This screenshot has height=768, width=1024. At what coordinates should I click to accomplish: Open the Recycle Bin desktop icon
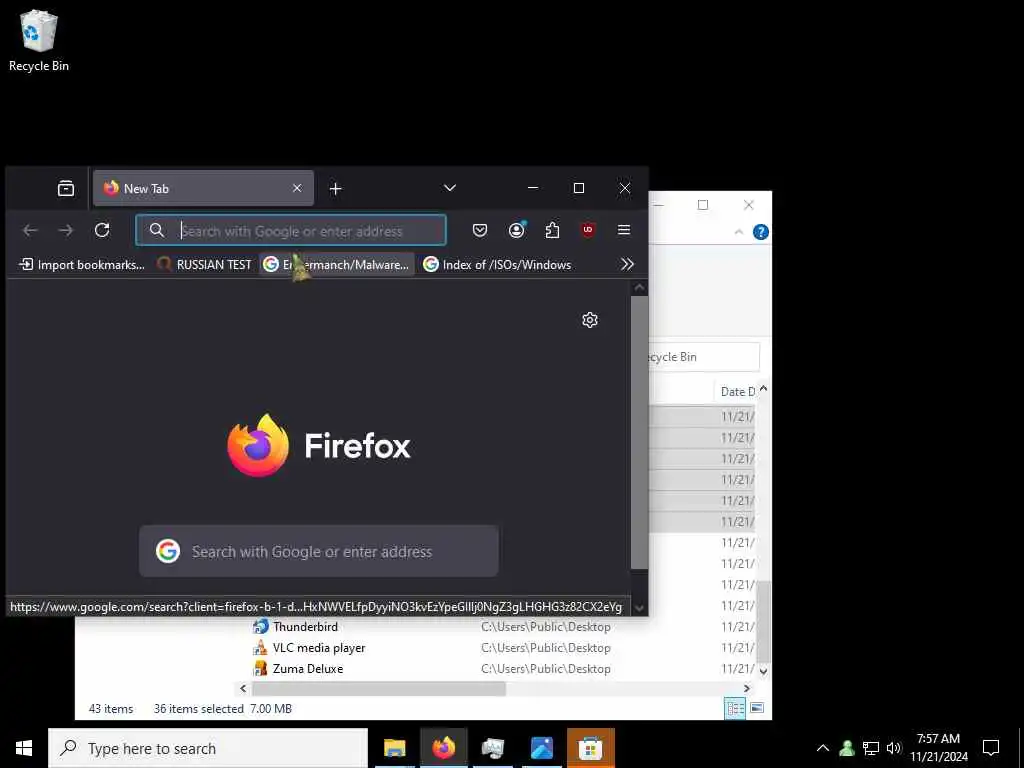pyautogui.click(x=39, y=40)
